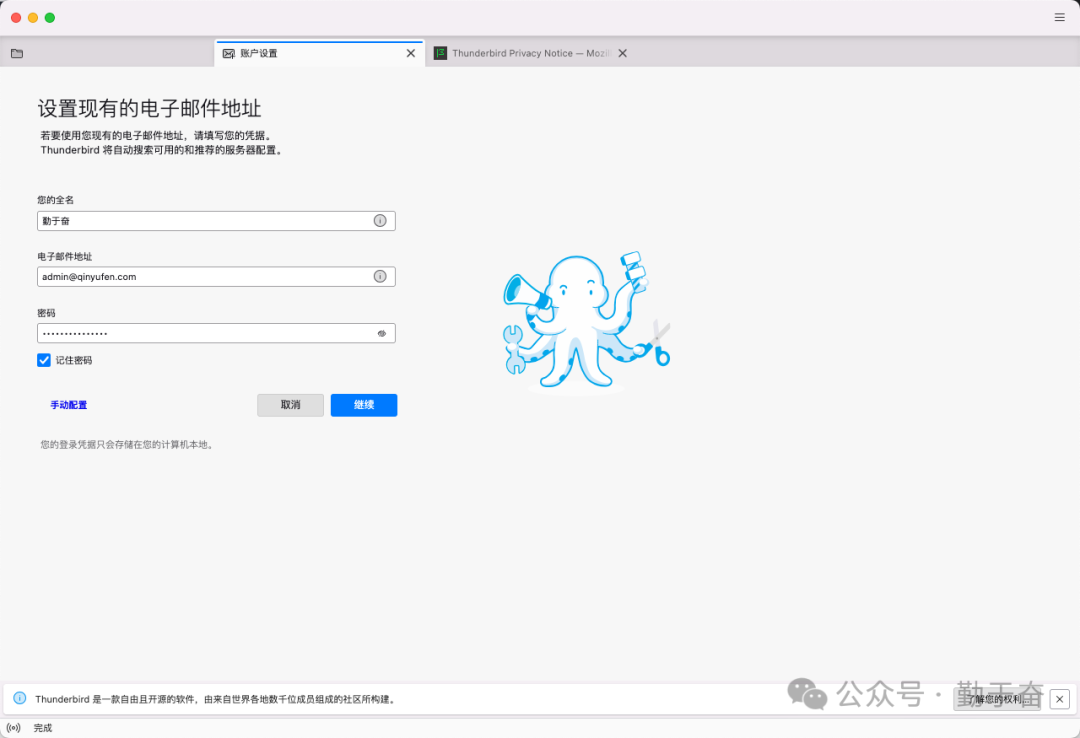Viewport: 1080px width, 738px height.
Task: Click the info icon beside the full name field
Action: 379,220
